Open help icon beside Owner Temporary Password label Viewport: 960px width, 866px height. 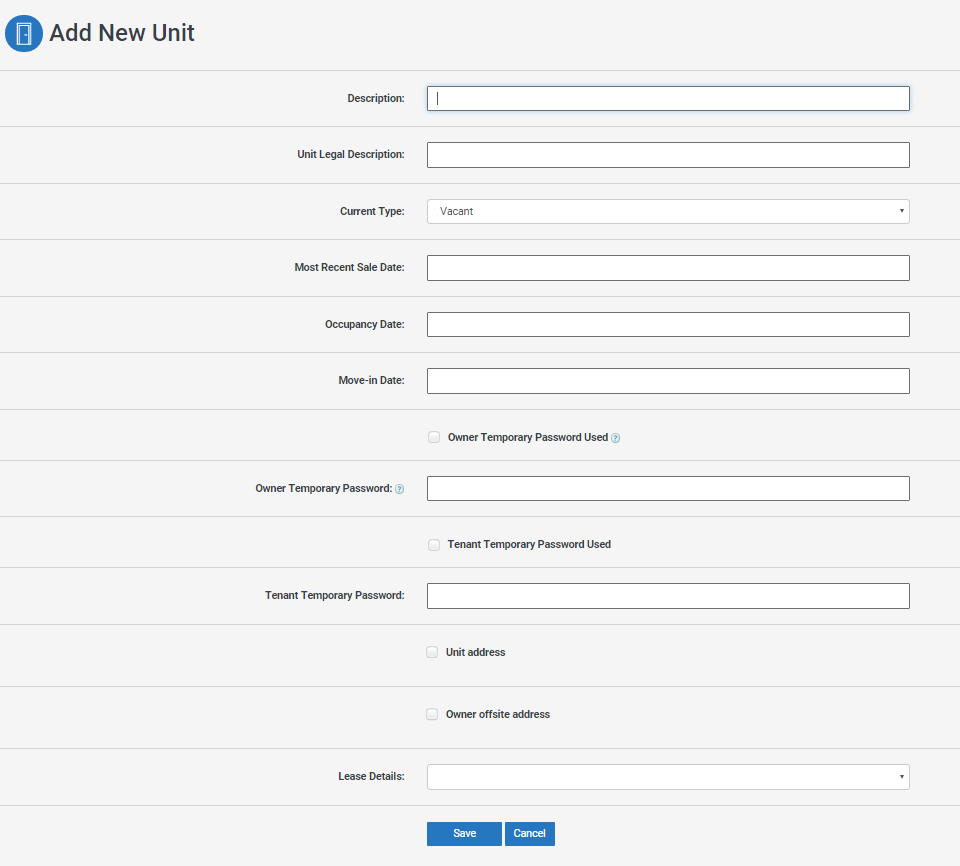coord(399,489)
